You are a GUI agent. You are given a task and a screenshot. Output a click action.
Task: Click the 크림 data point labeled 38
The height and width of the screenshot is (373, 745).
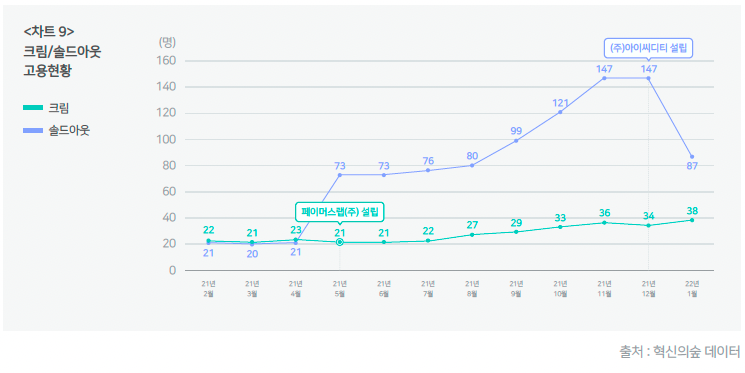tap(692, 220)
